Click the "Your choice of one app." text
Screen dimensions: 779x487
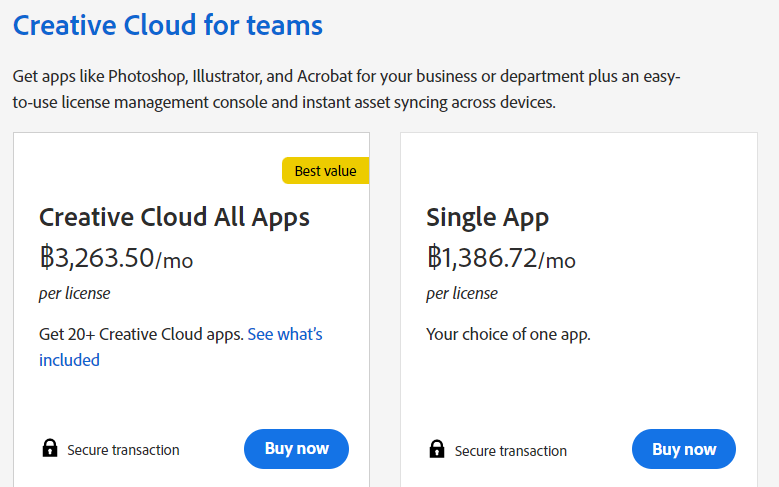tap(508, 334)
